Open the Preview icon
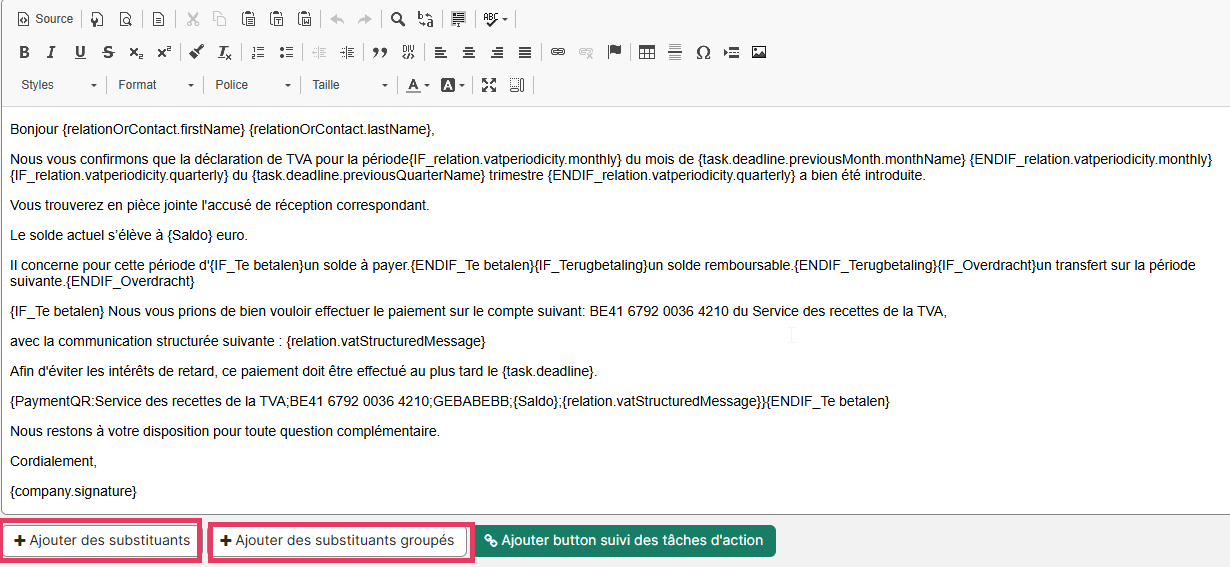 pos(125,19)
